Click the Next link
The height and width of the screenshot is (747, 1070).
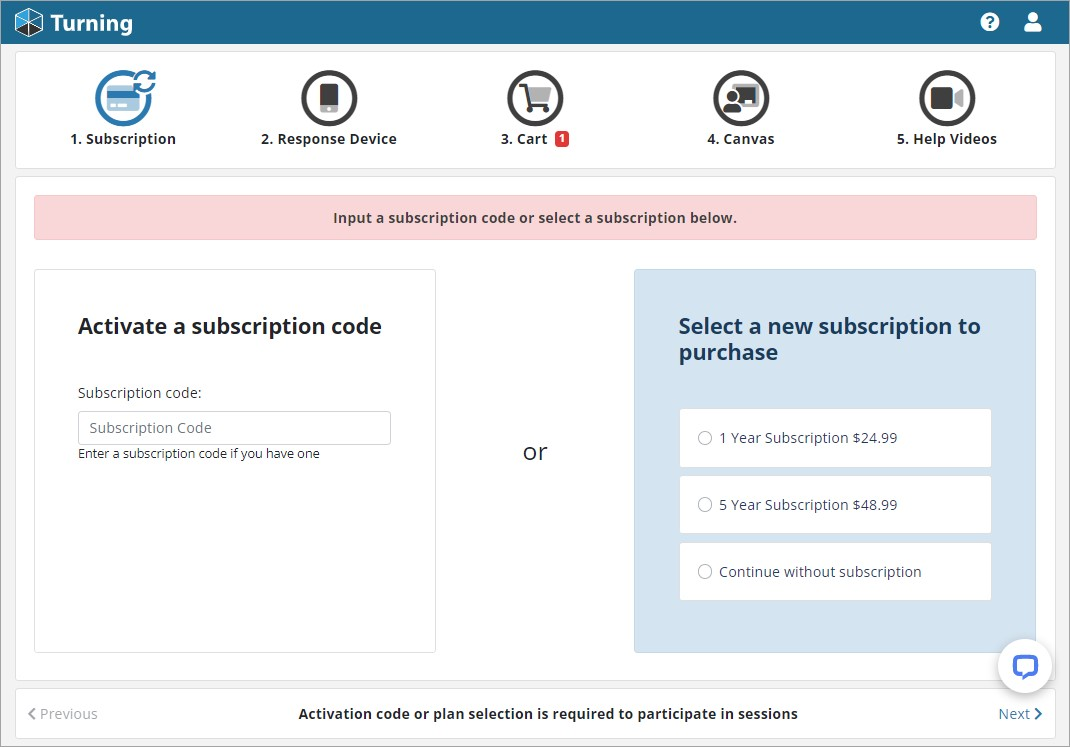click(x=1020, y=714)
